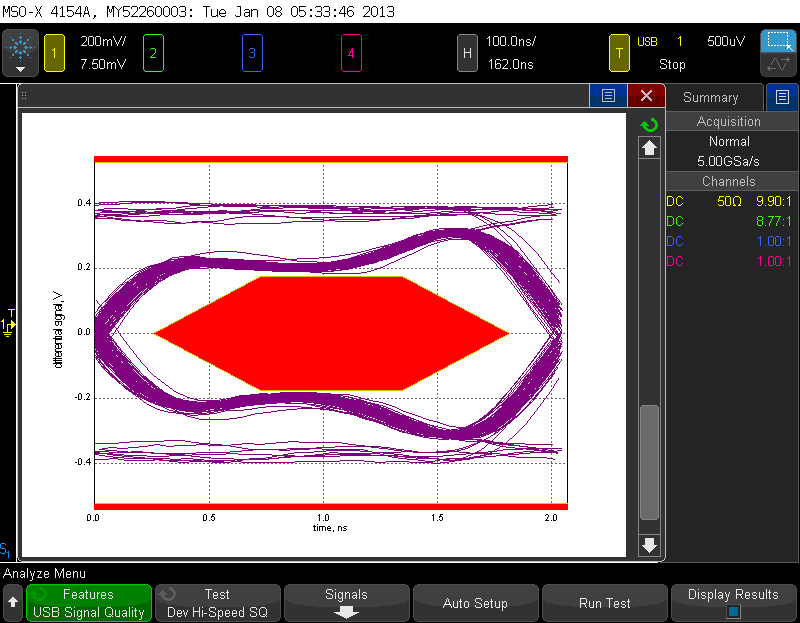
Task: Go back using Analyze Menu up arrow
Action: tap(13, 603)
